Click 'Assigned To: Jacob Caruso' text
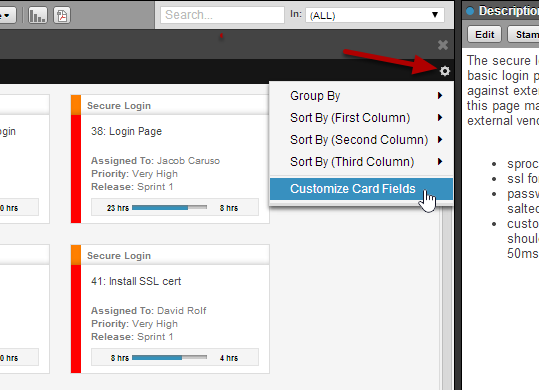Image resolution: width=539 pixels, height=390 pixels. [x=155, y=161]
